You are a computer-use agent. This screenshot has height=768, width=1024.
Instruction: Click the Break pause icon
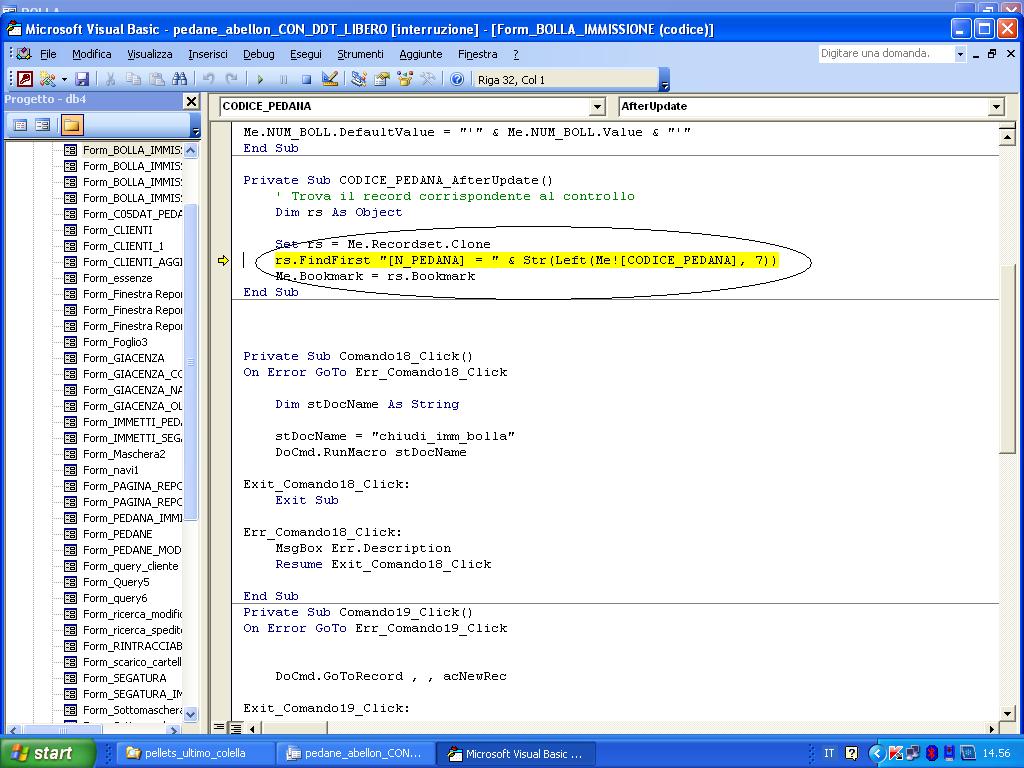283,79
